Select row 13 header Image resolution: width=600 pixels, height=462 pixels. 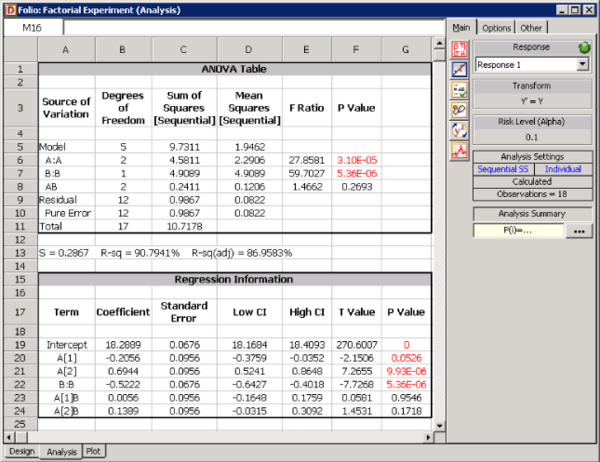[20, 253]
